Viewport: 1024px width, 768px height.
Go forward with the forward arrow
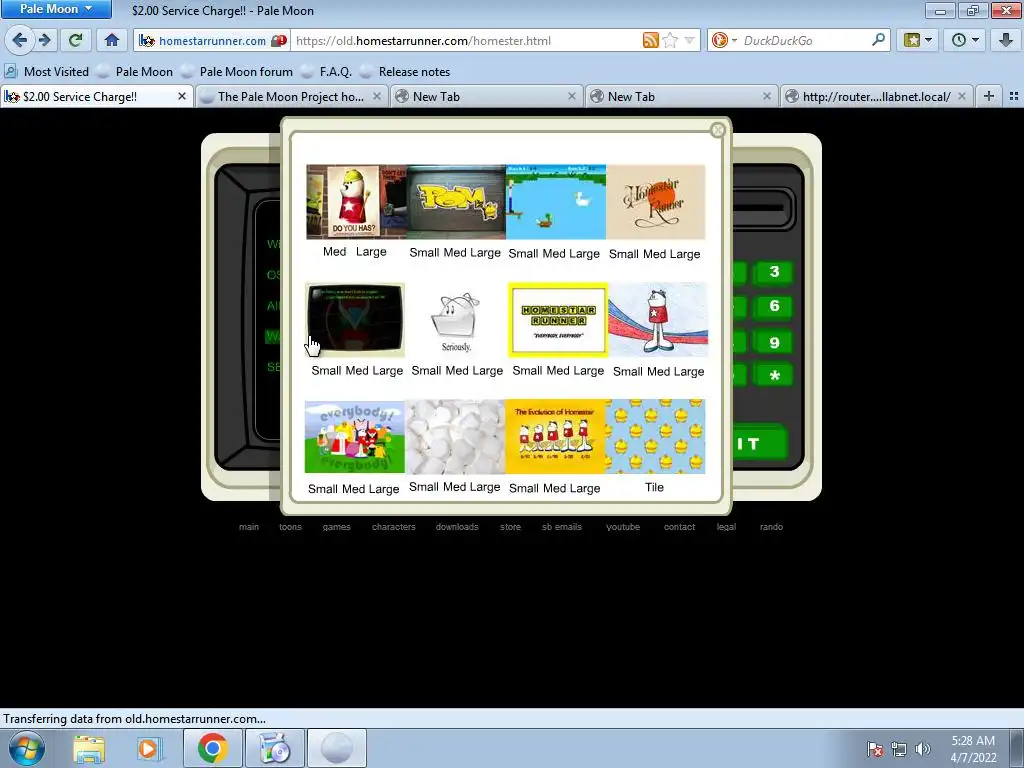click(x=44, y=40)
